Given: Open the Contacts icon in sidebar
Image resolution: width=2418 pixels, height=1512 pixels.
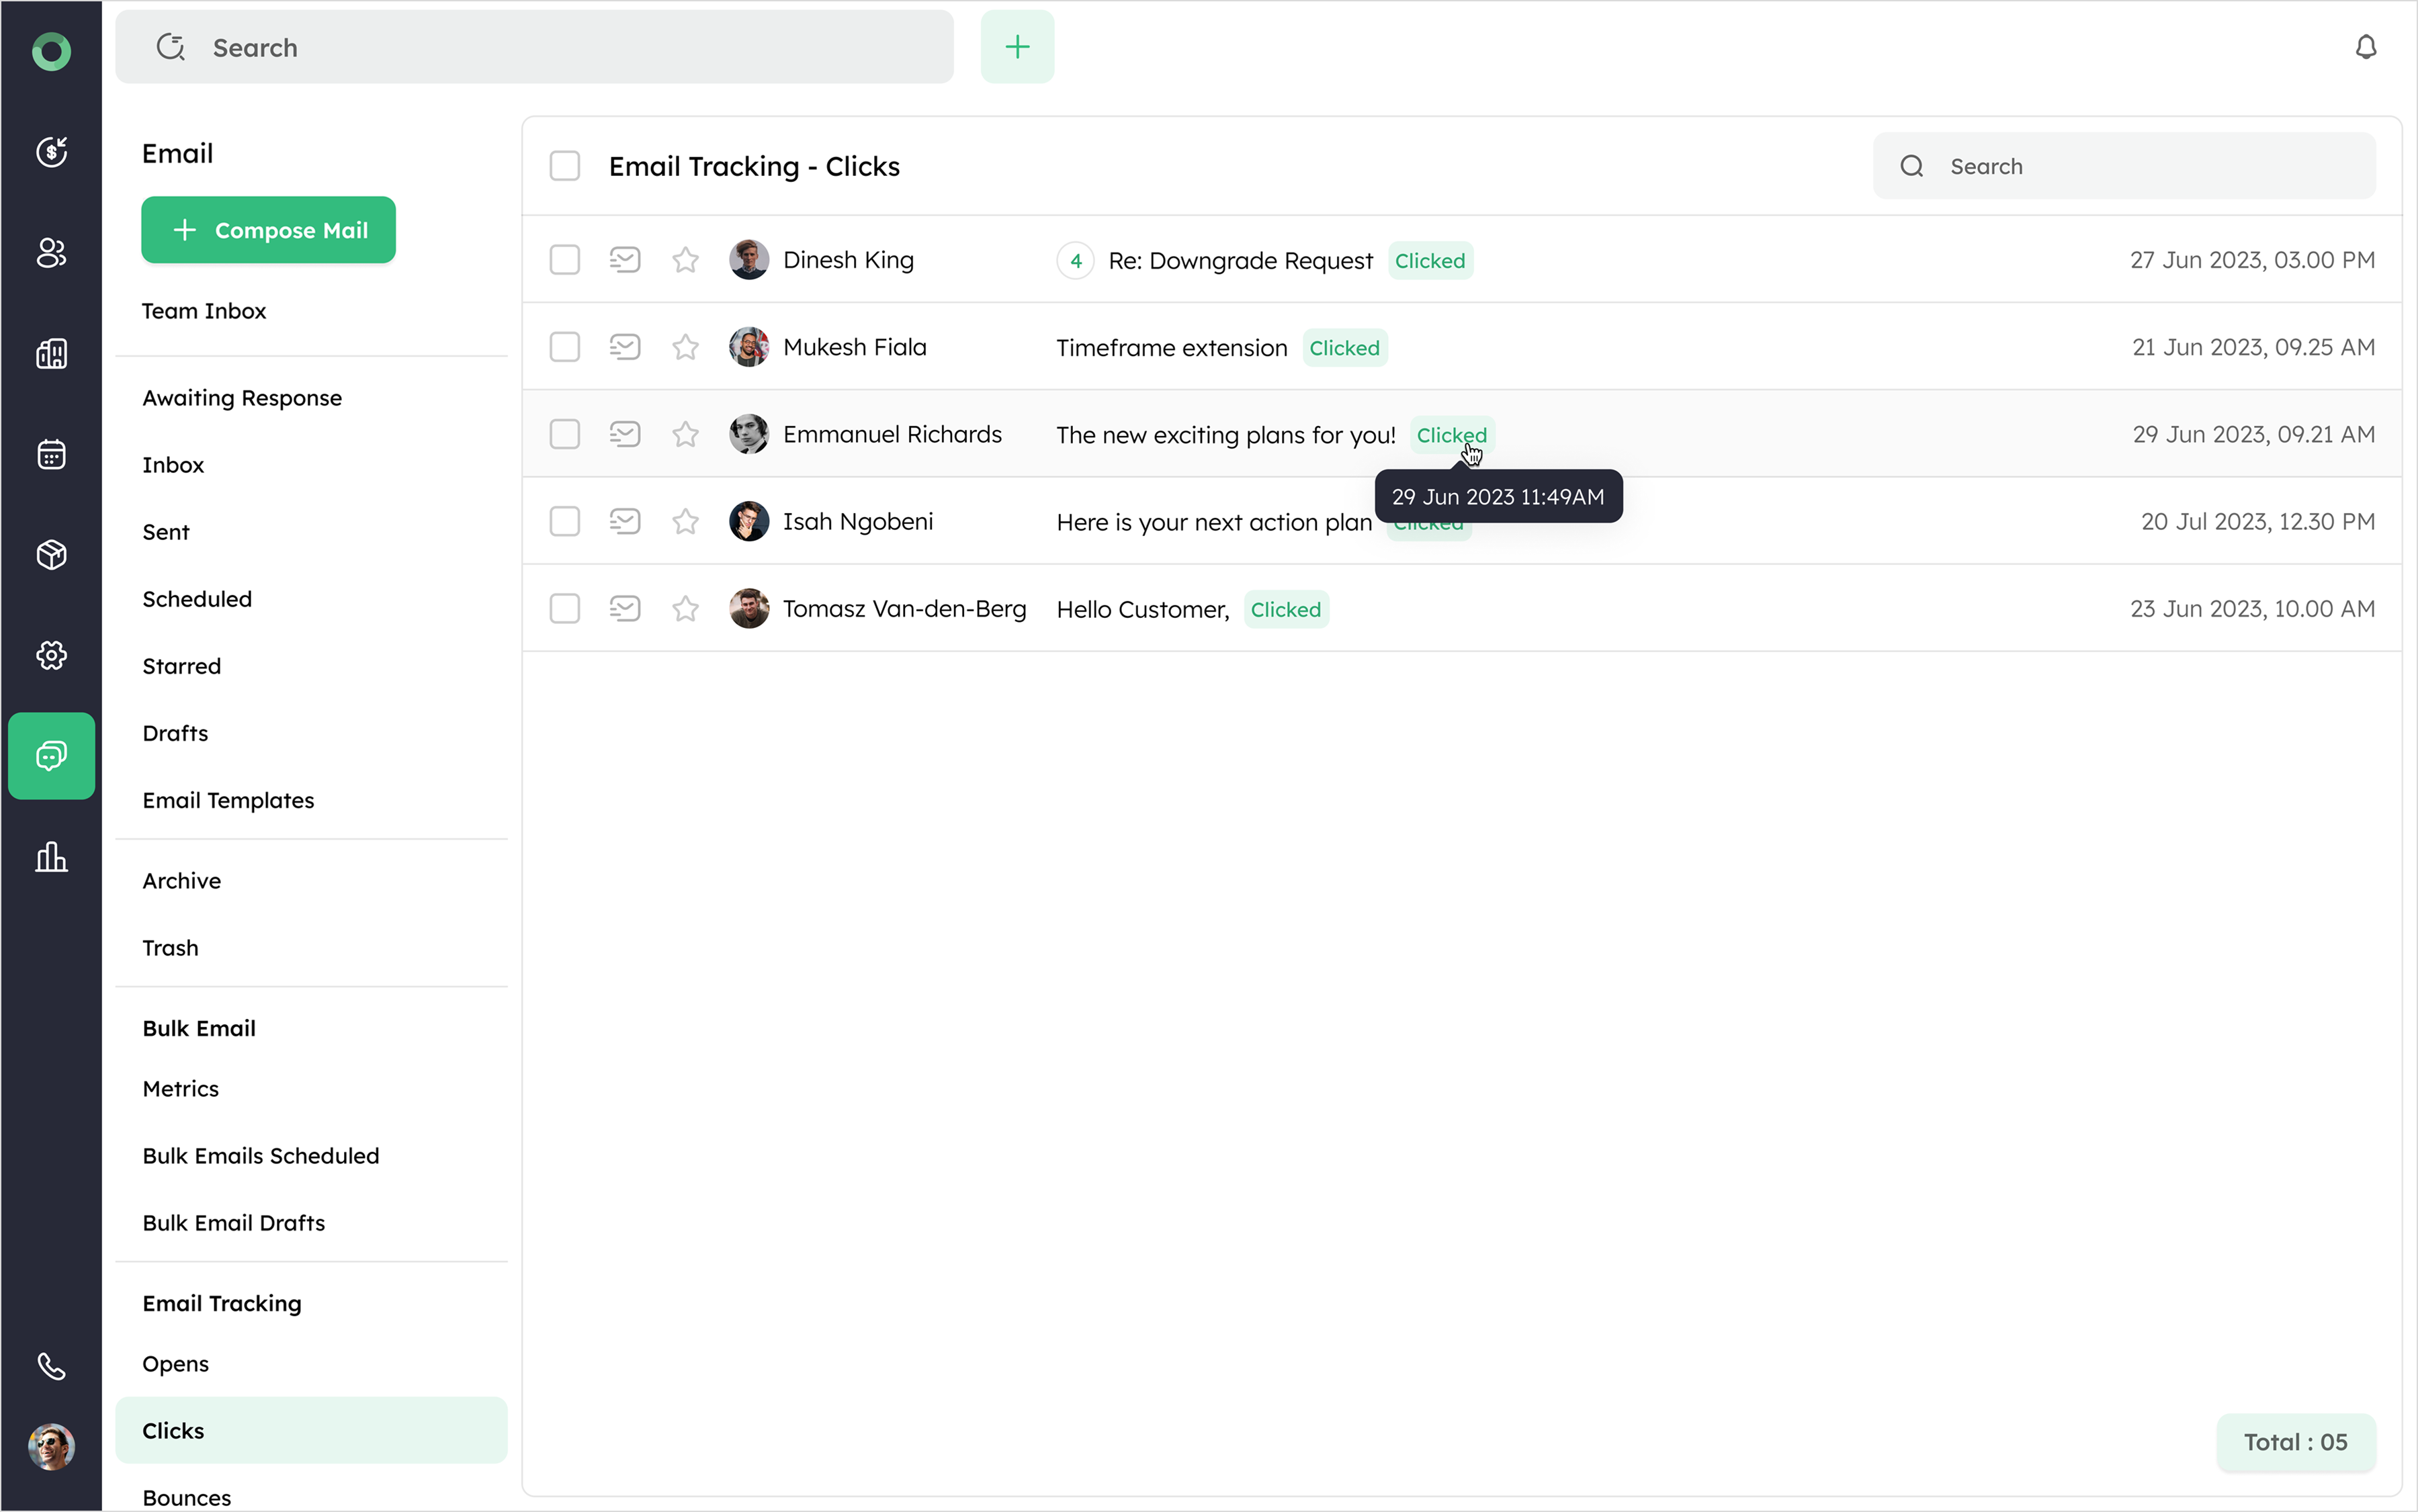Looking at the screenshot, I should tap(51, 253).
